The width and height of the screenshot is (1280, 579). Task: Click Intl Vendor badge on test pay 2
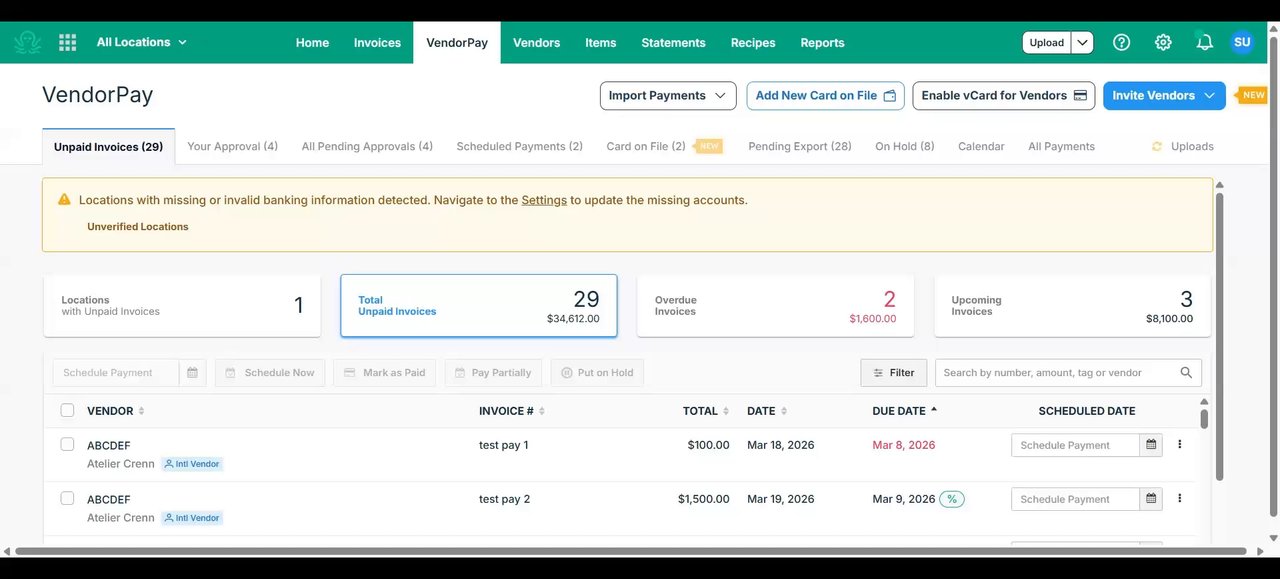pyautogui.click(x=192, y=518)
